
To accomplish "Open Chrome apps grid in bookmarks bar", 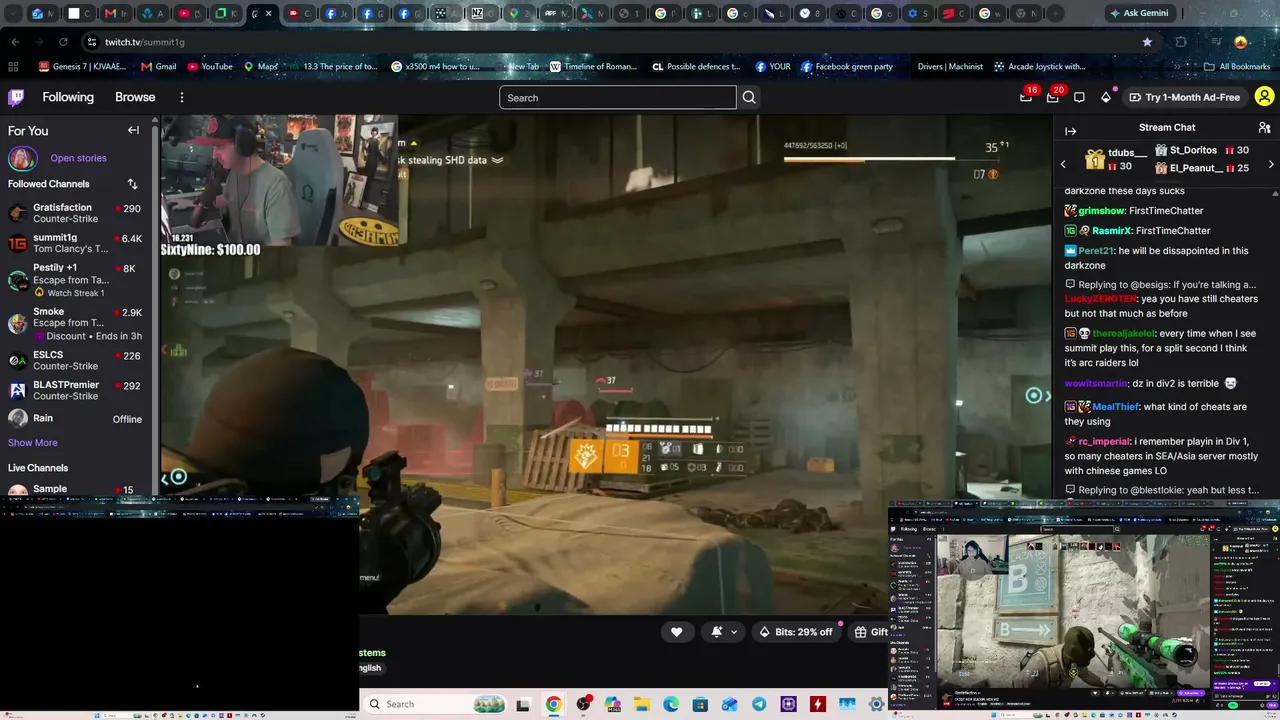I will (13, 67).
